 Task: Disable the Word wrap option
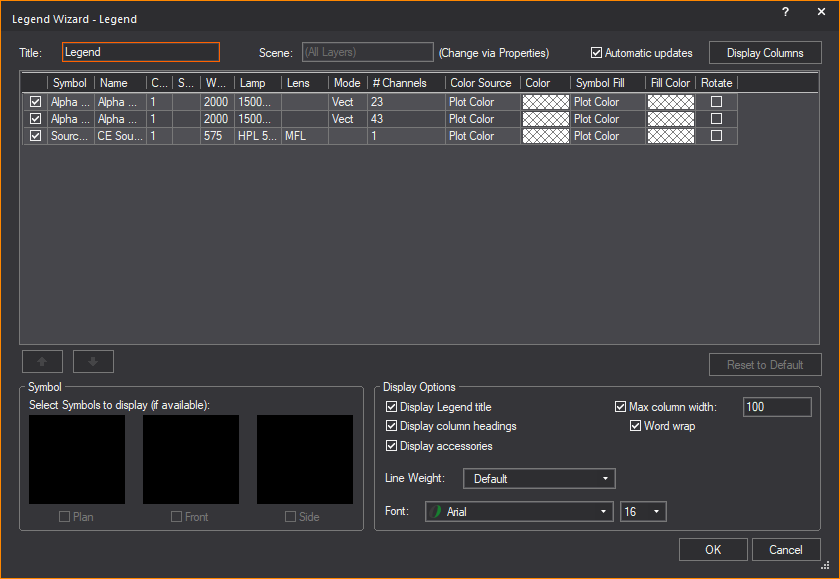coord(636,426)
